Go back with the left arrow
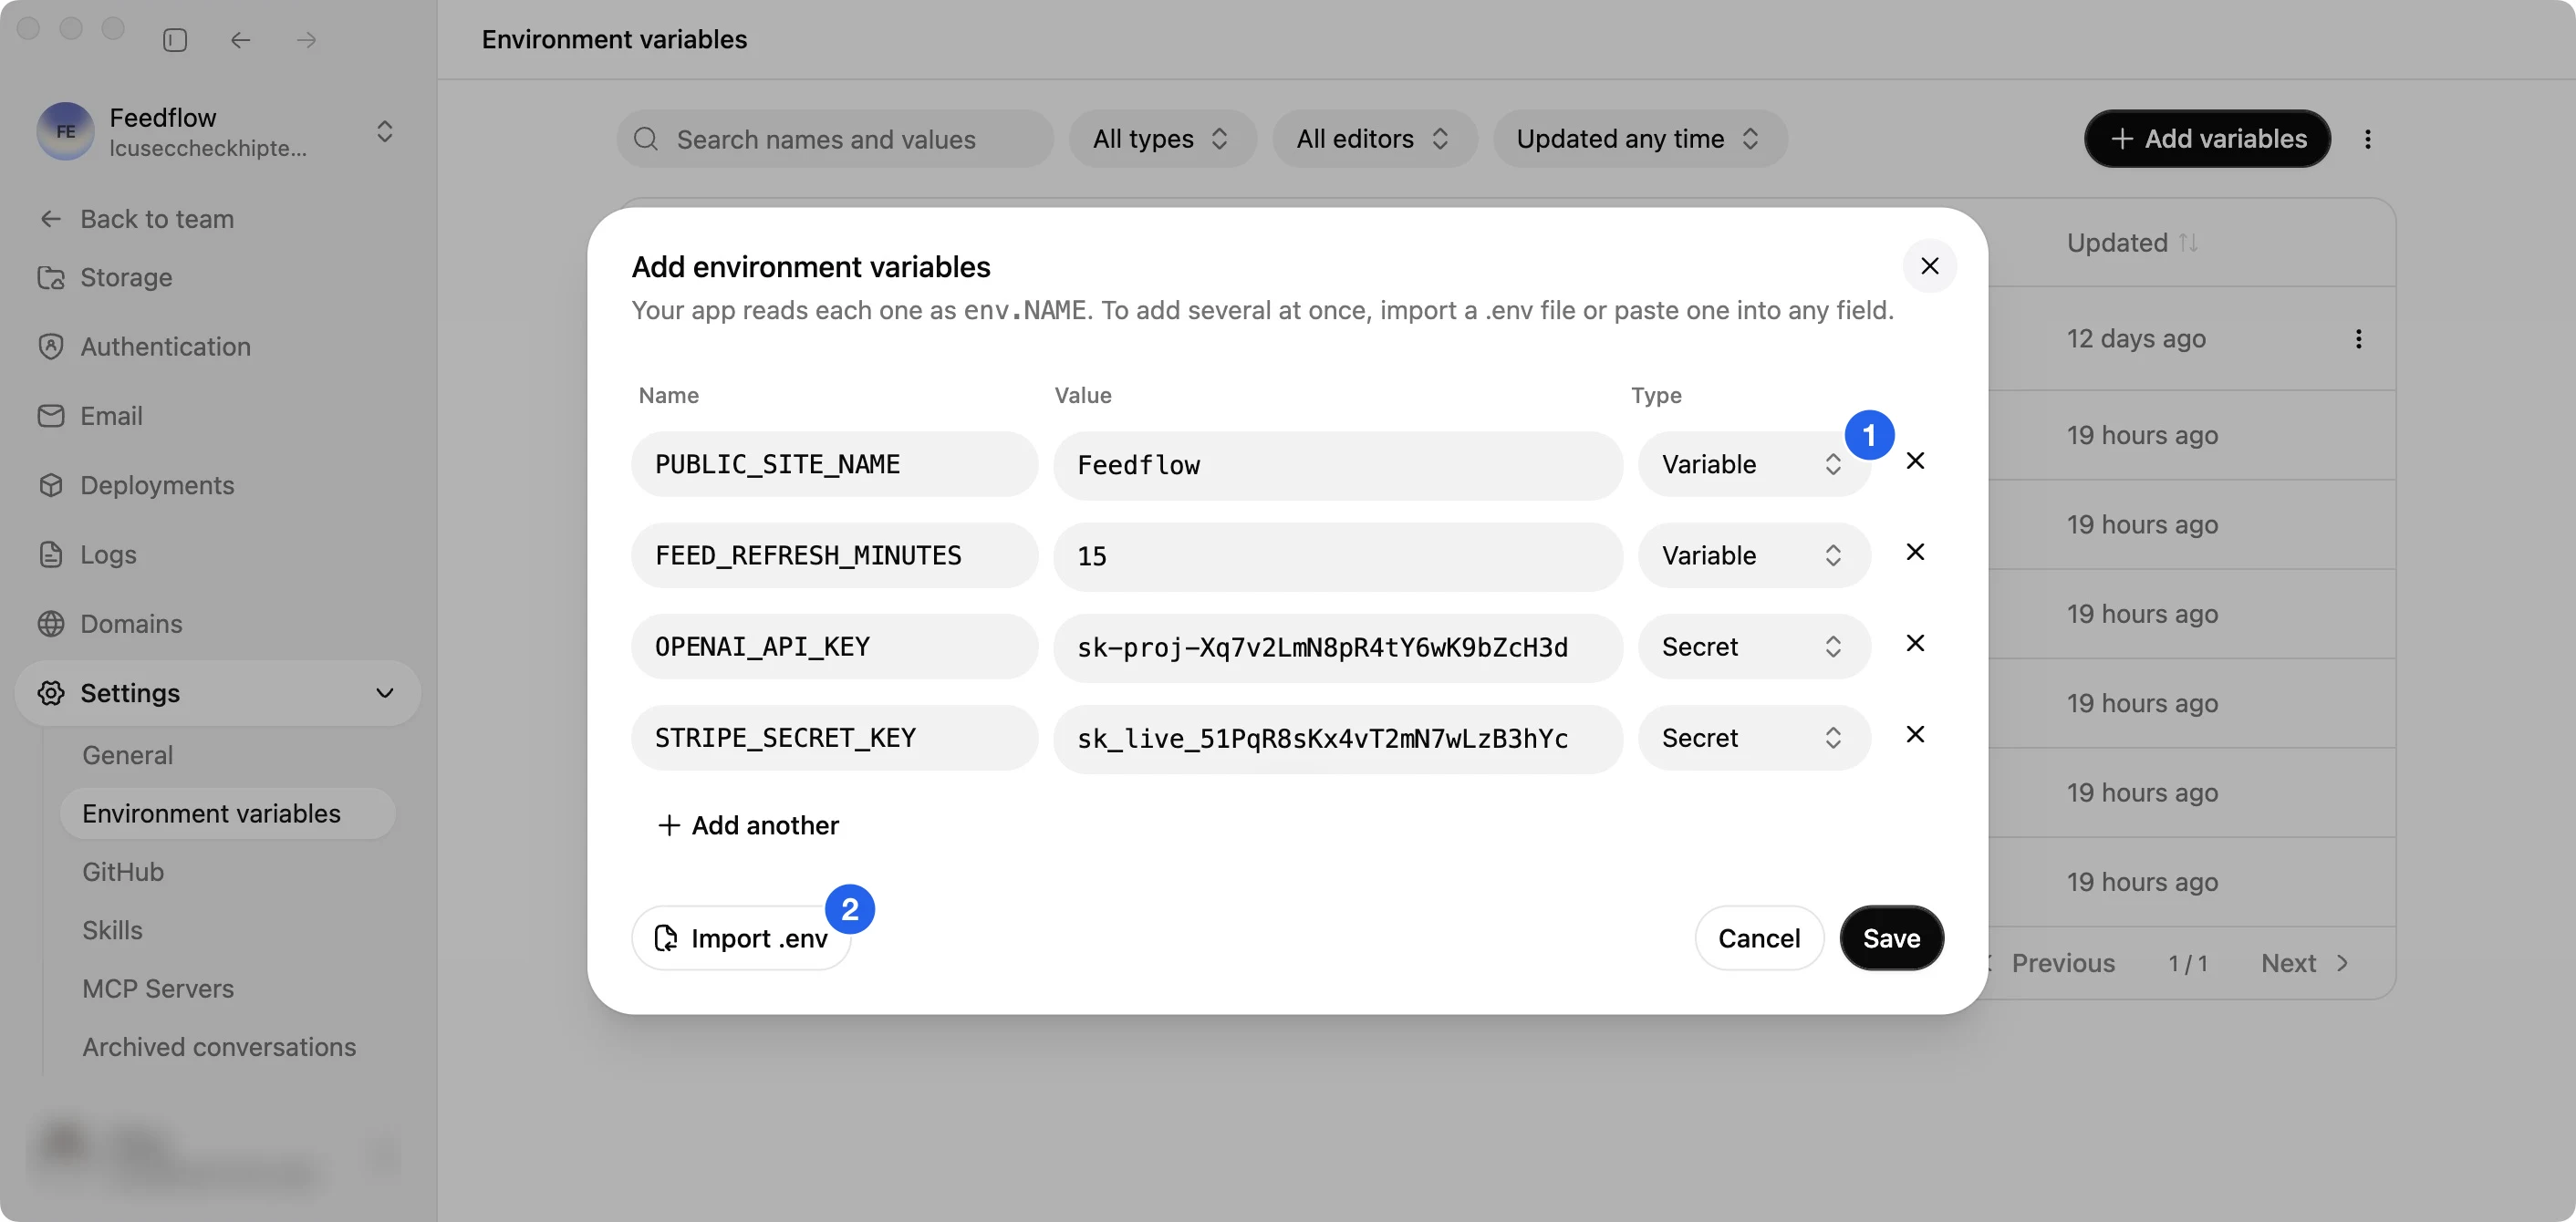The height and width of the screenshot is (1222, 2576). [240, 40]
